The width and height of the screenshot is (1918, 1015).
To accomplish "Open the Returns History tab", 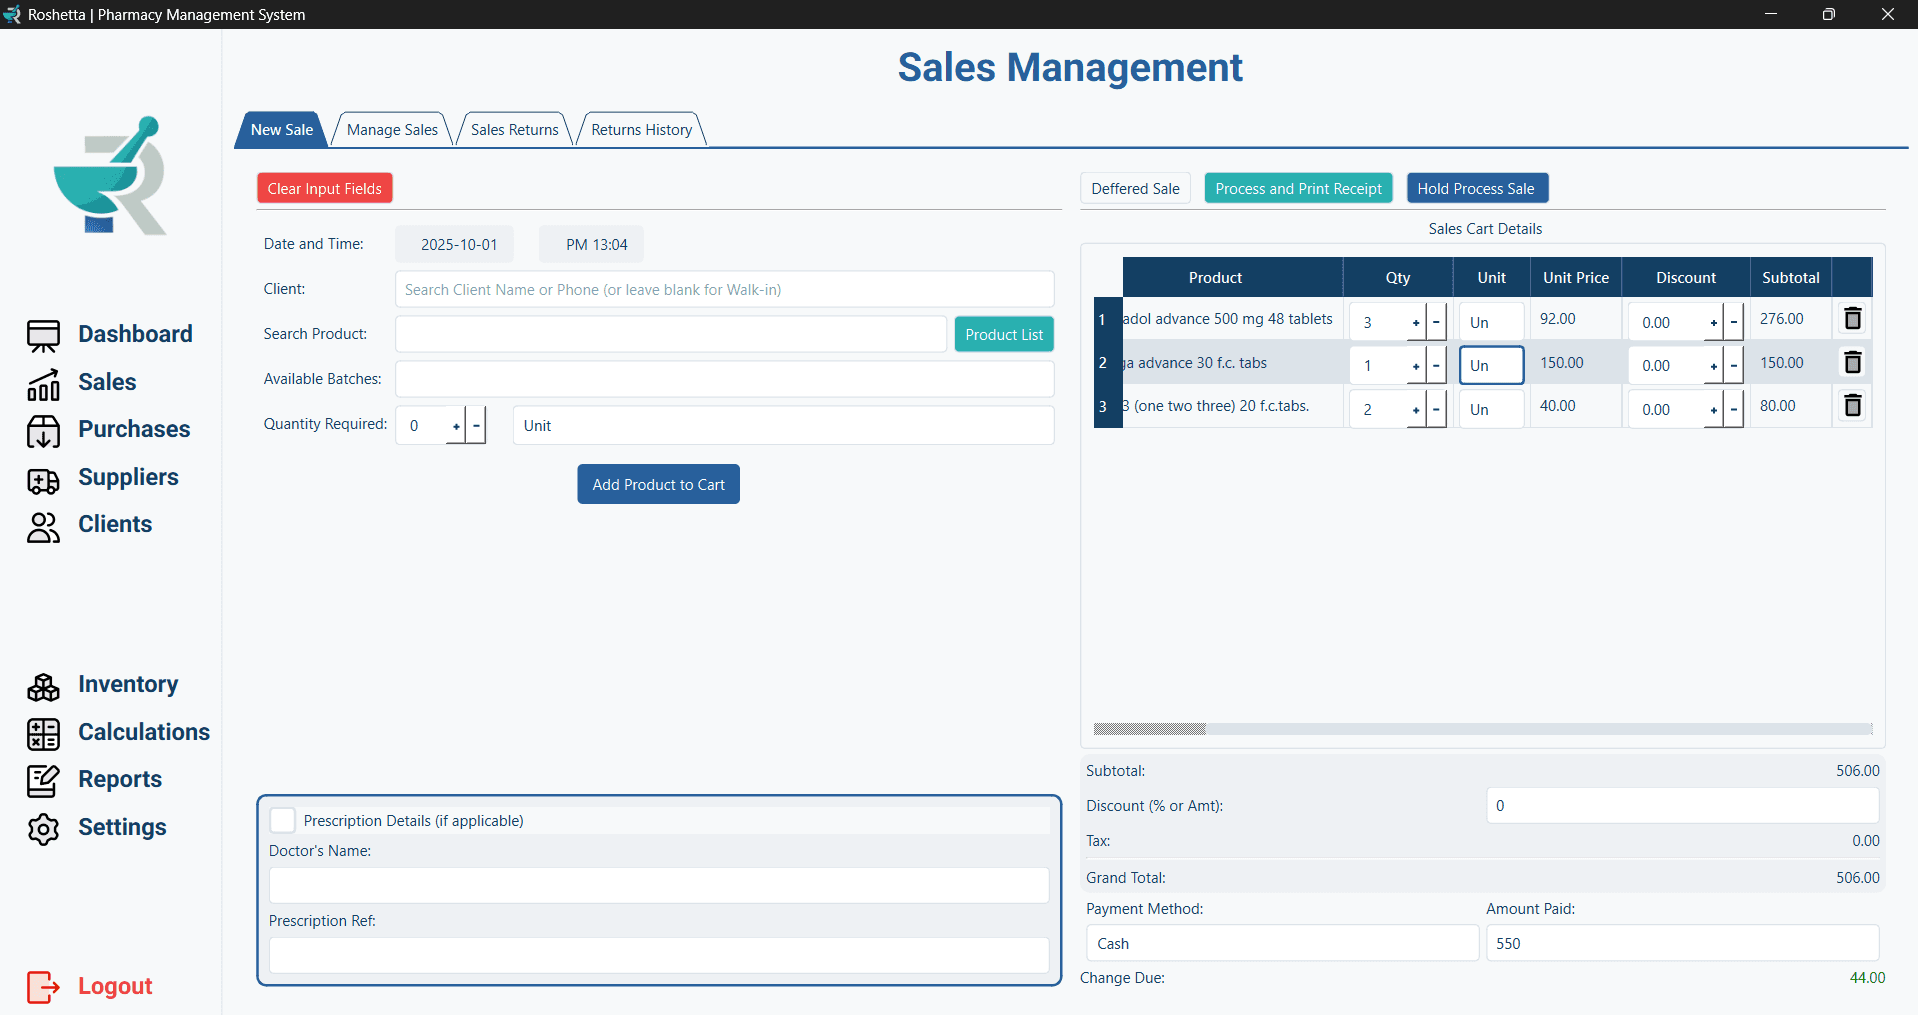I will click(x=640, y=129).
